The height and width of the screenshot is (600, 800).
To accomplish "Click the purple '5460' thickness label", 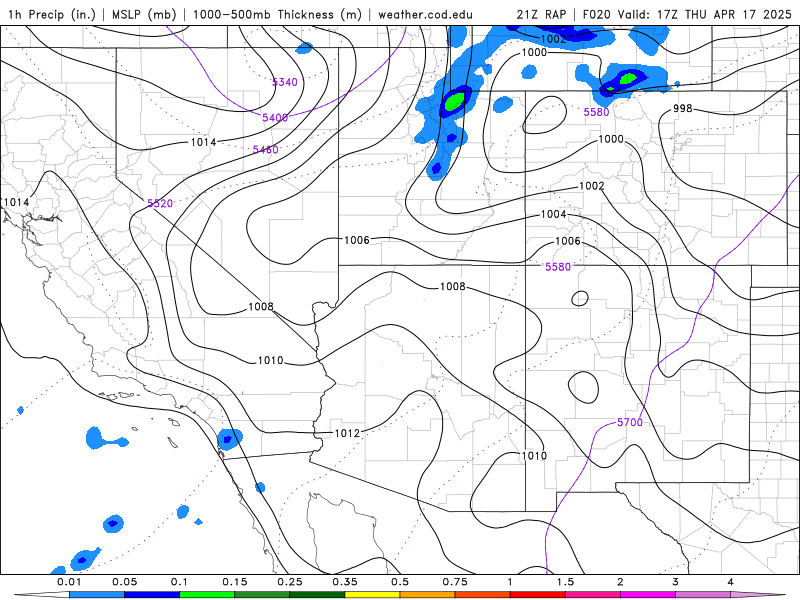I will pos(265,149).
